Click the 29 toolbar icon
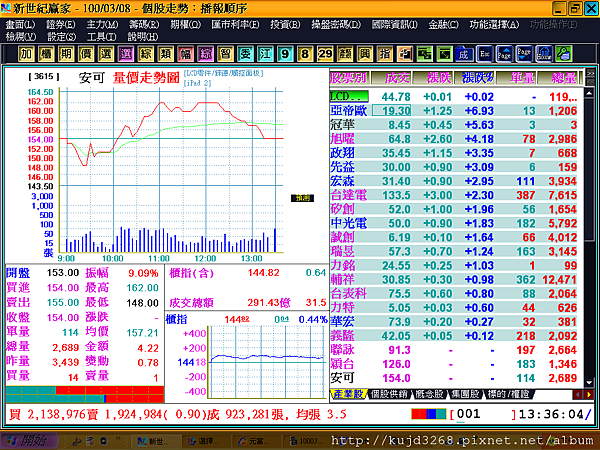Image resolution: width=600 pixels, height=450 pixels. point(325,54)
